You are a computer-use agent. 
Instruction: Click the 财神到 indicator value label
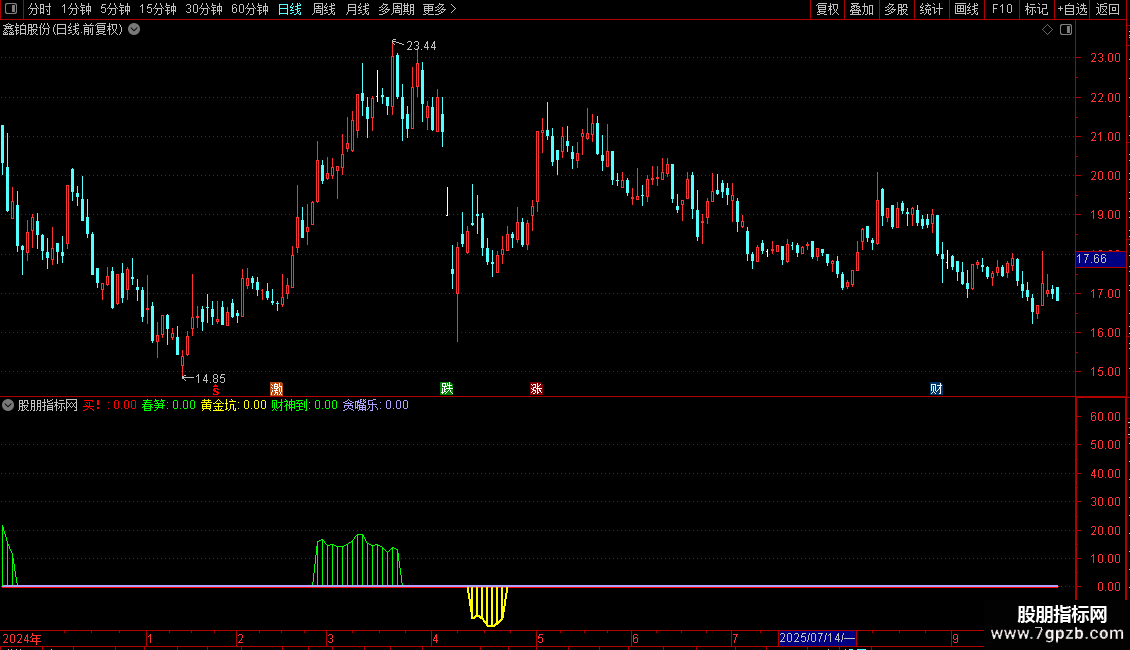[304, 406]
